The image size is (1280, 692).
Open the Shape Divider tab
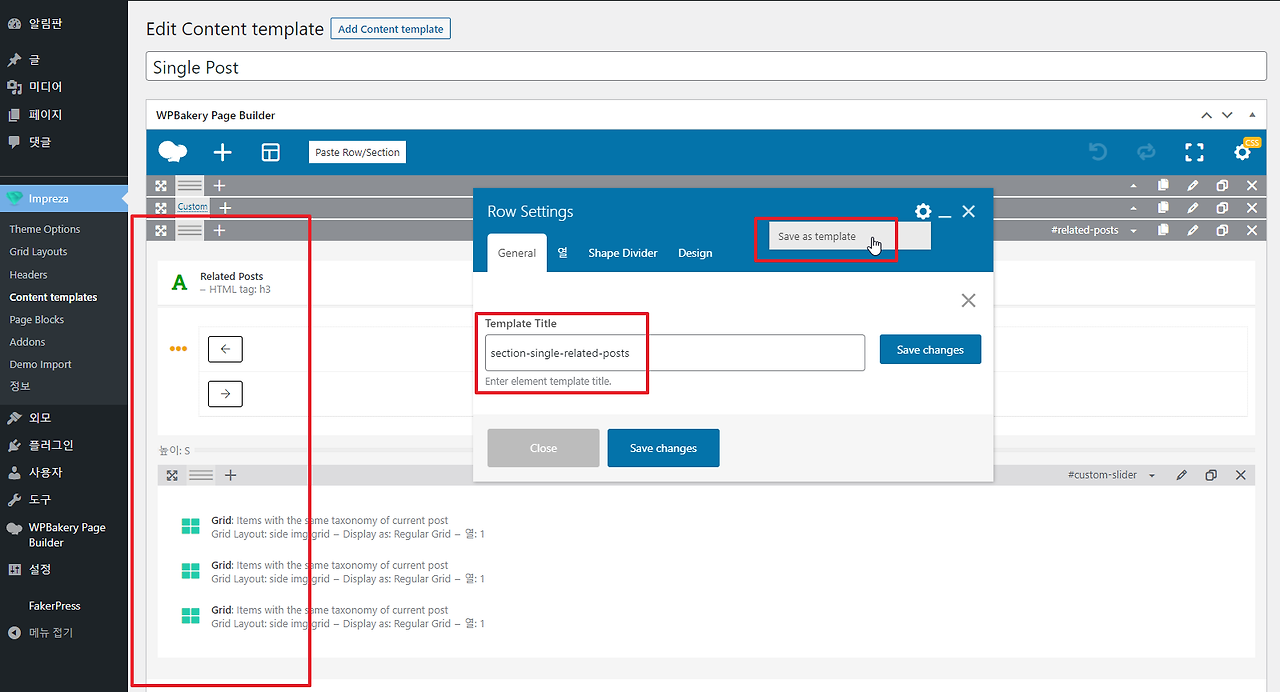tap(623, 253)
